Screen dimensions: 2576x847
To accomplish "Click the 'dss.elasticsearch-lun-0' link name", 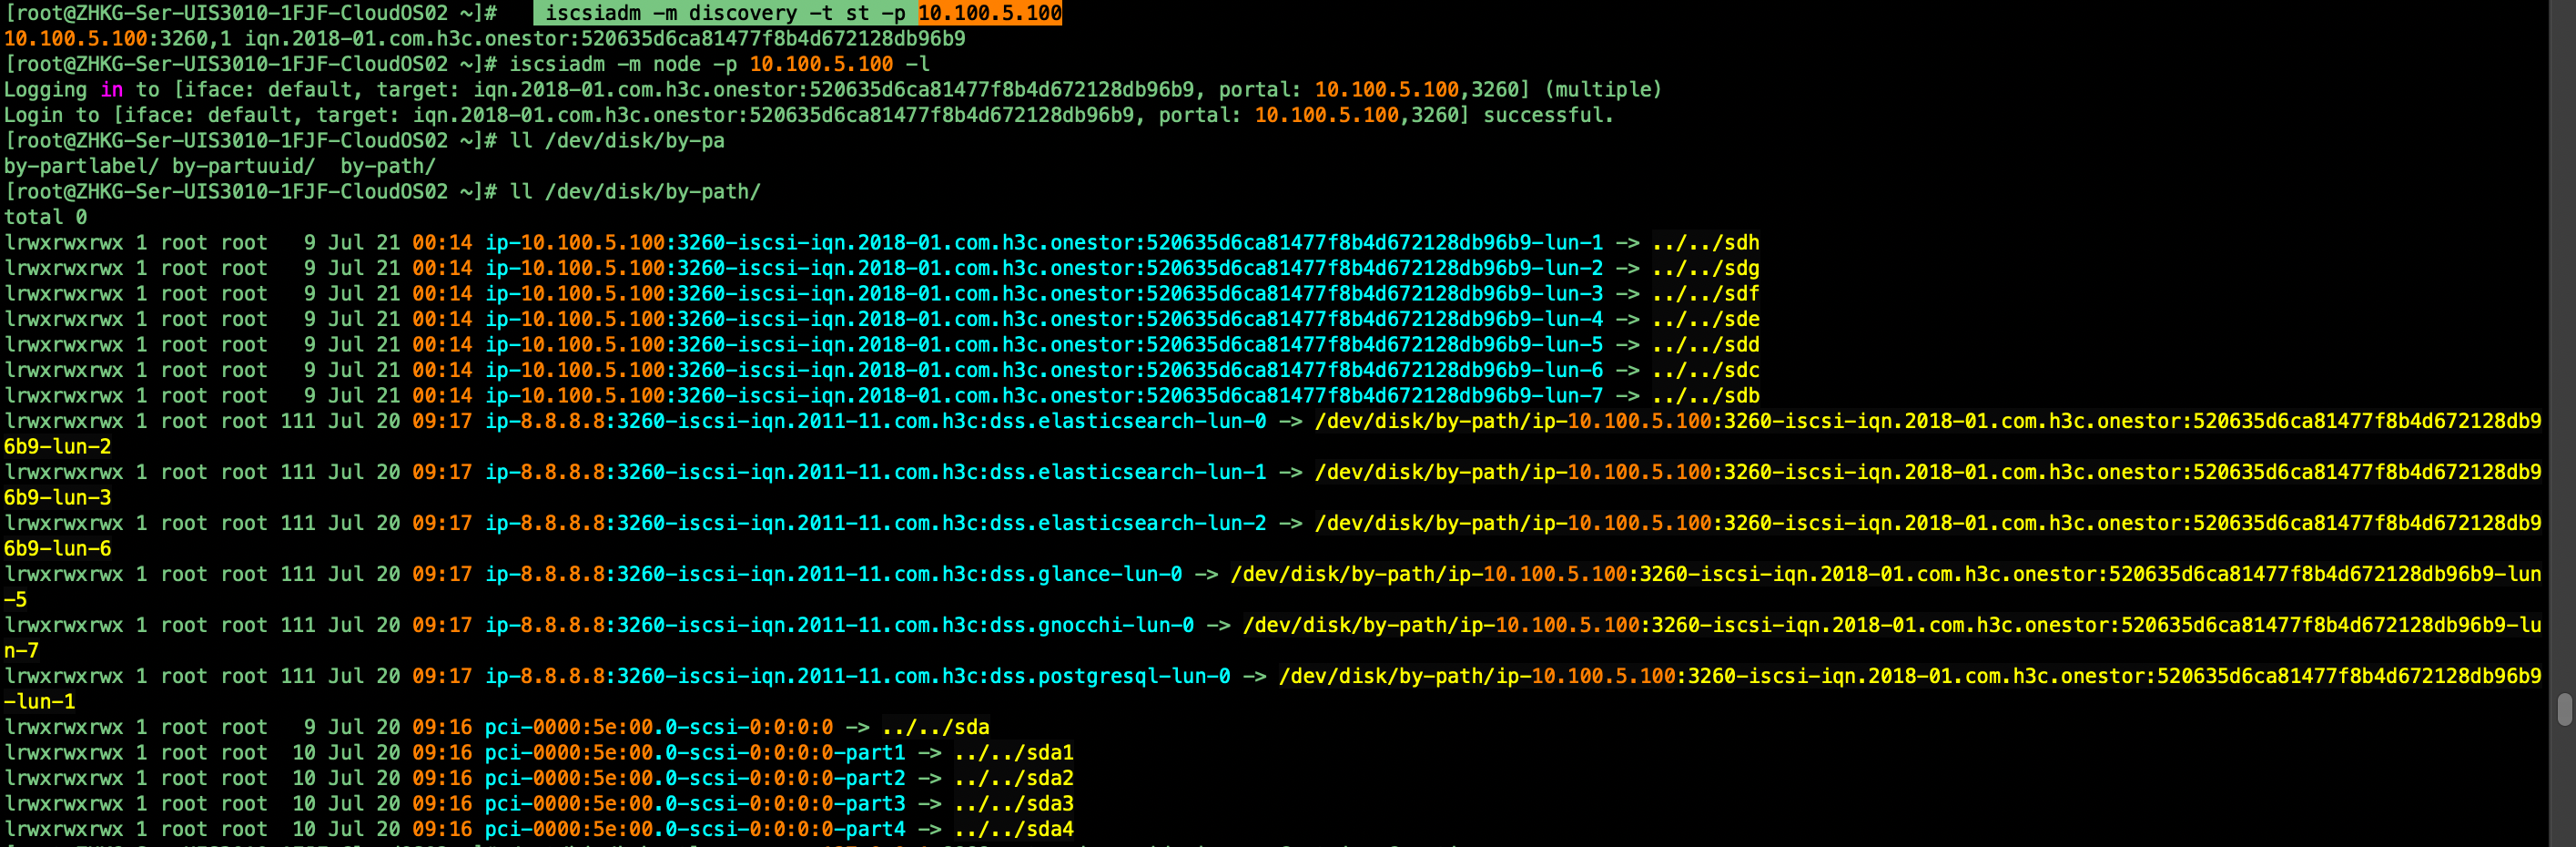I will tap(876, 421).
